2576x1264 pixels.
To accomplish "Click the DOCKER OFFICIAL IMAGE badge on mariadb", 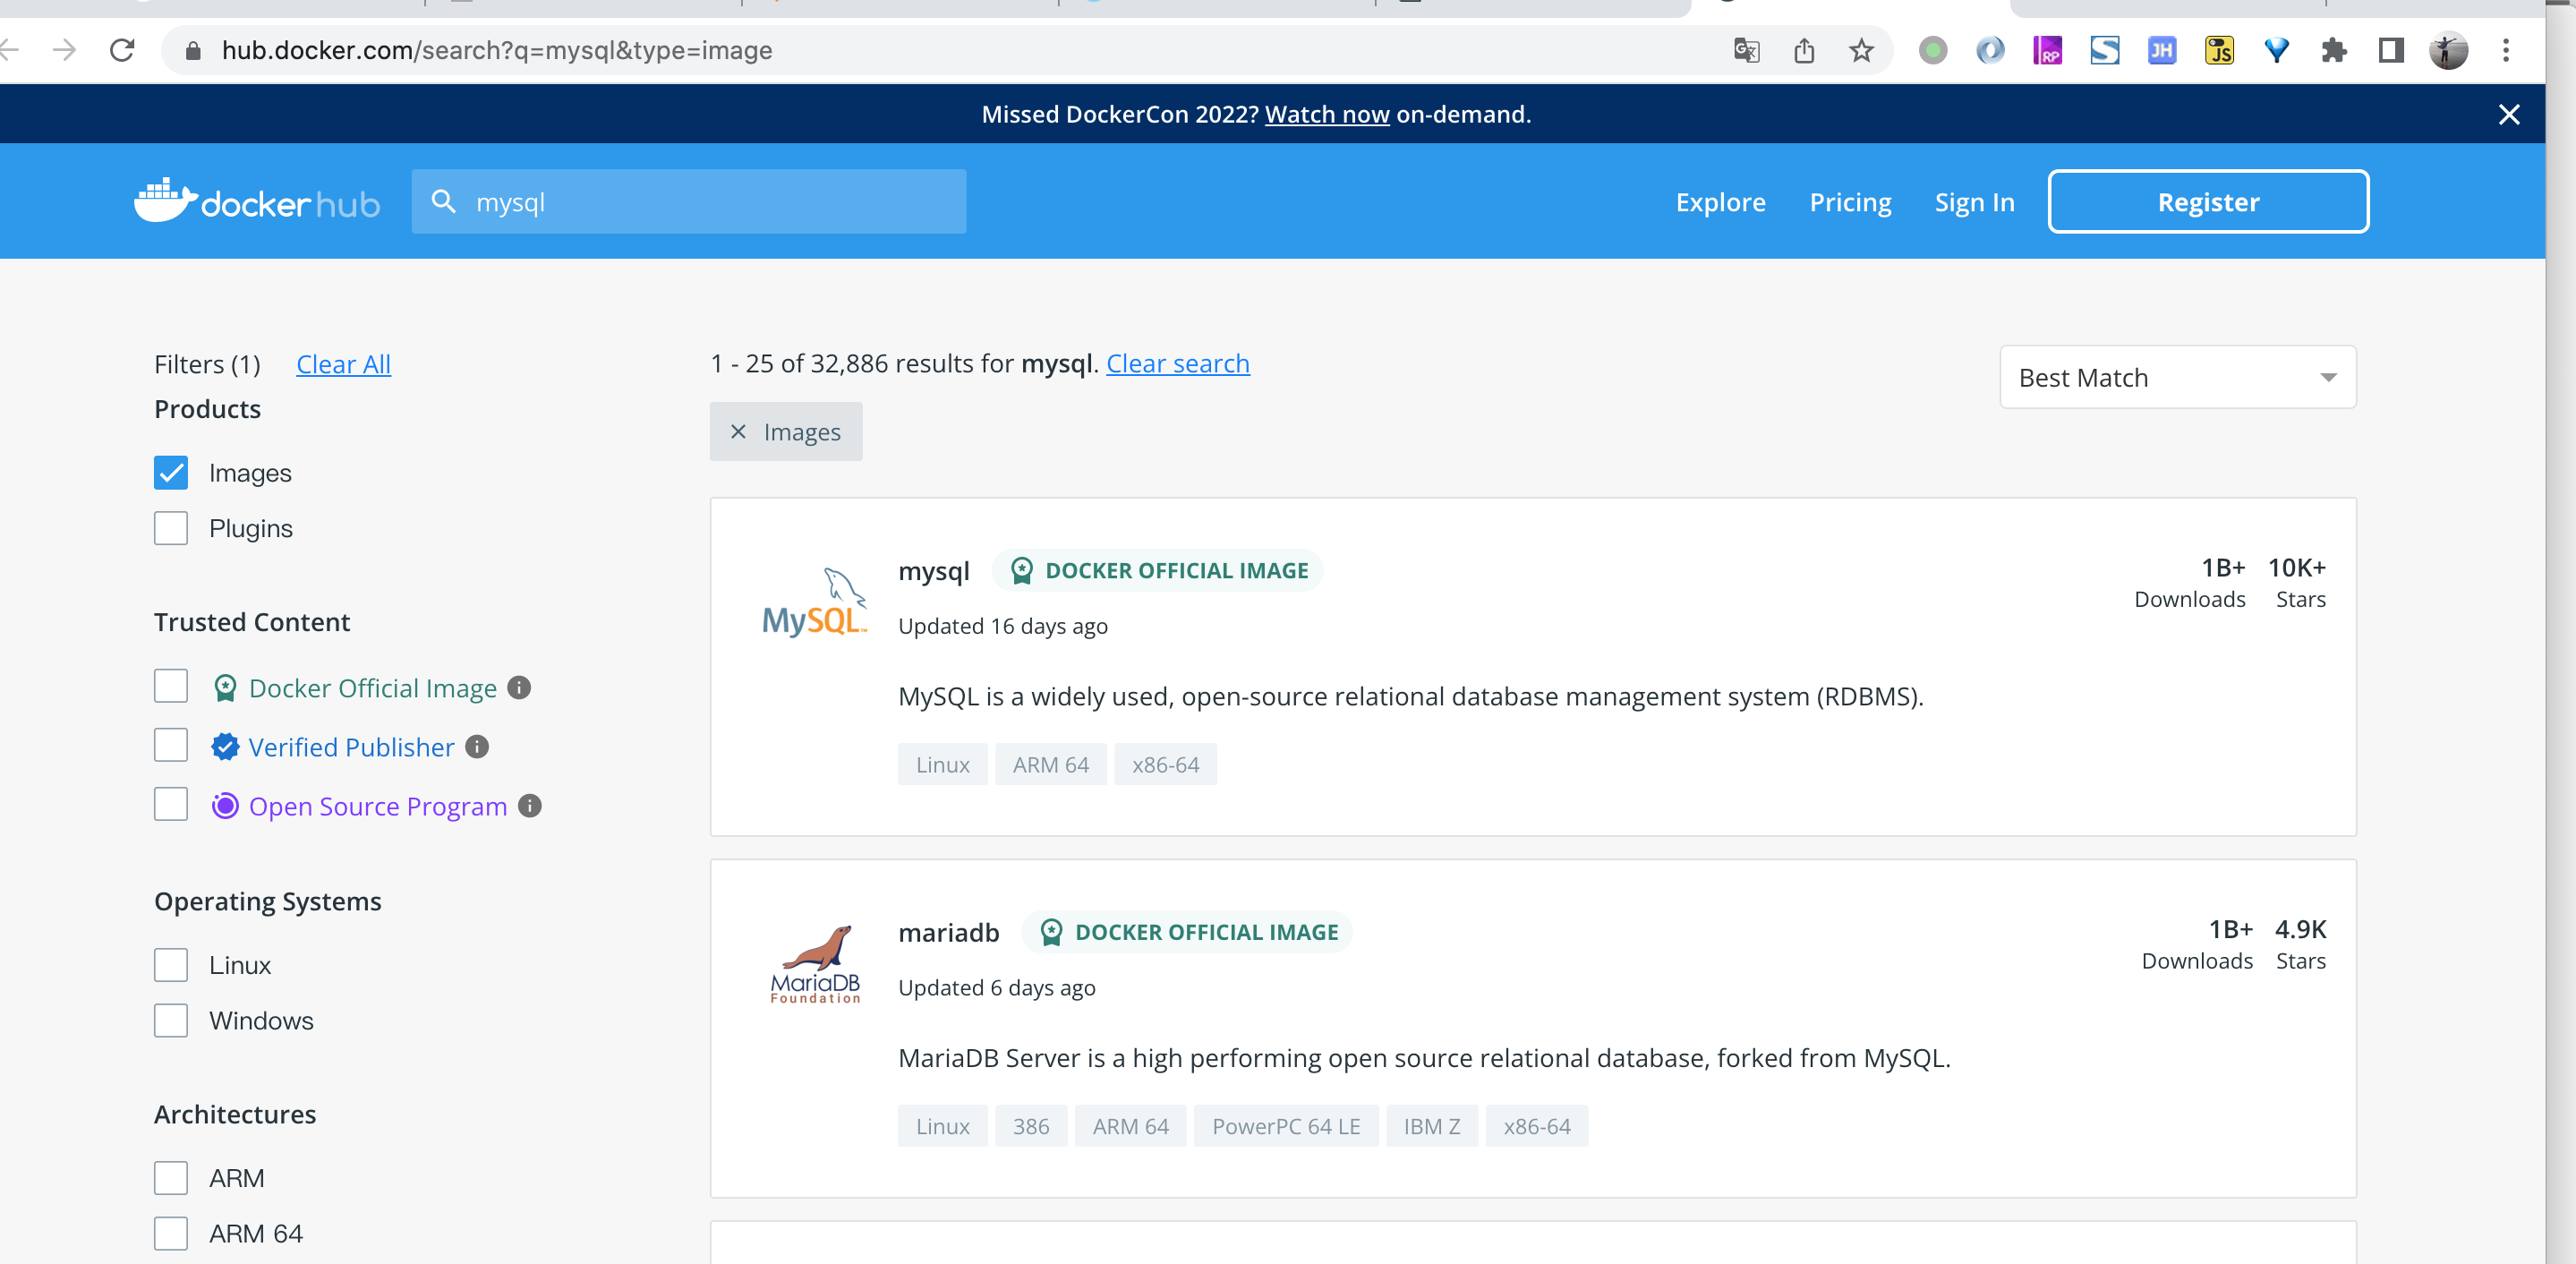I will [1187, 932].
